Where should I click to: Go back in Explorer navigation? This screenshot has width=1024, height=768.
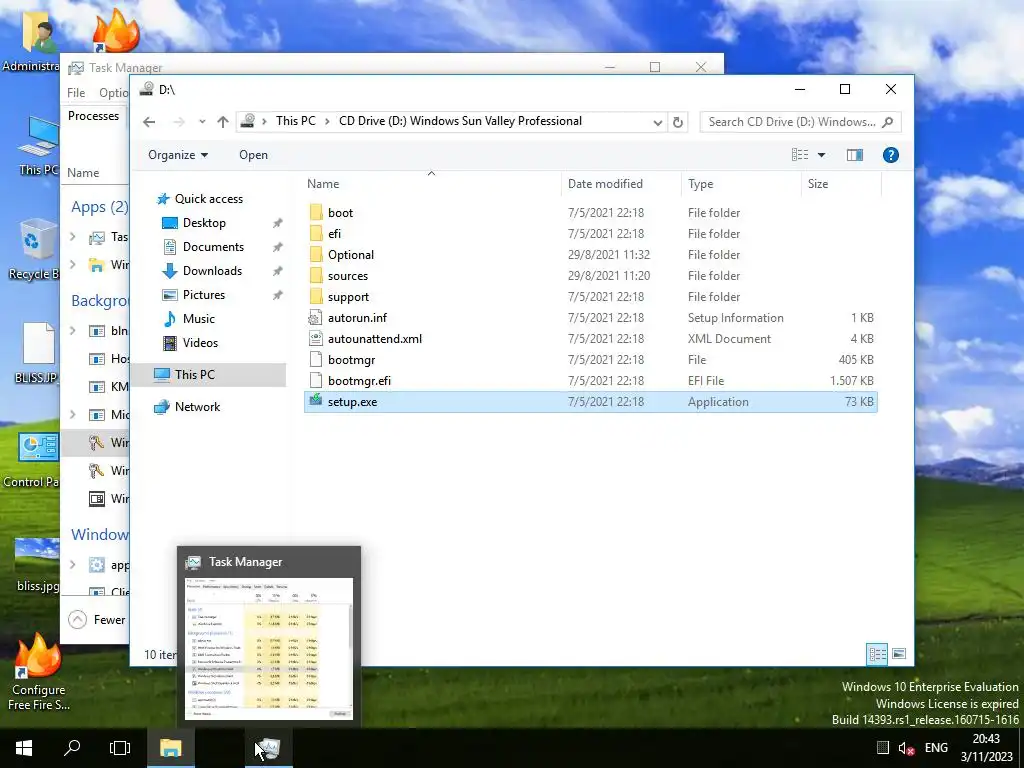(x=149, y=121)
